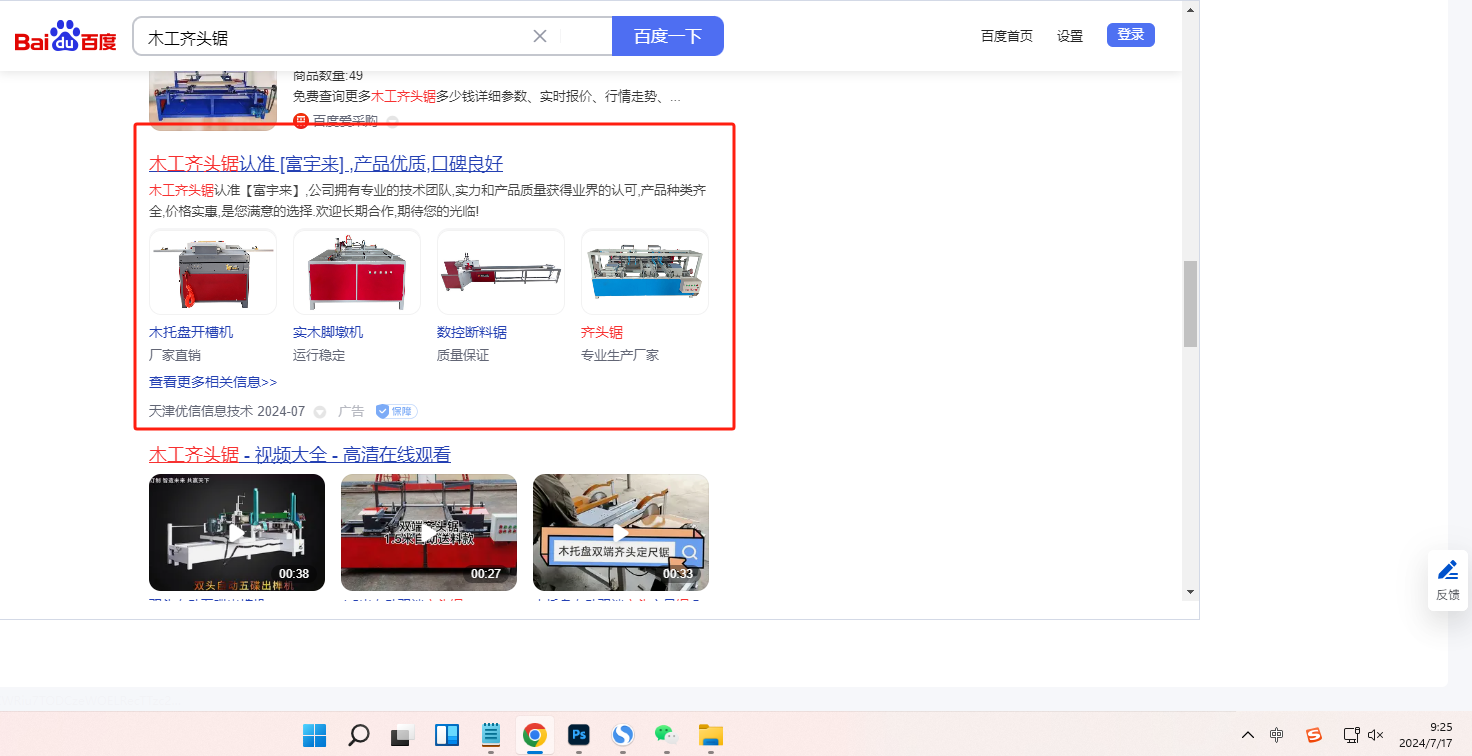Viewport: 1472px width, 756px height.
Task: Click 查看更多相关信息>> link
Action: 213,382
